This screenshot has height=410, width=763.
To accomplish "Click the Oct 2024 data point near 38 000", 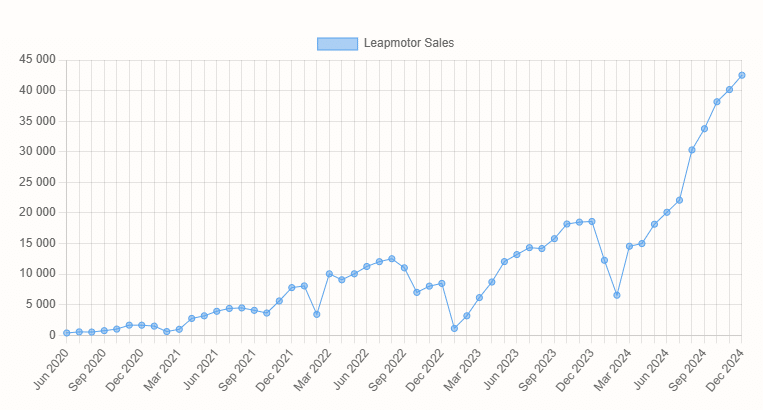I will pos(717,102).
